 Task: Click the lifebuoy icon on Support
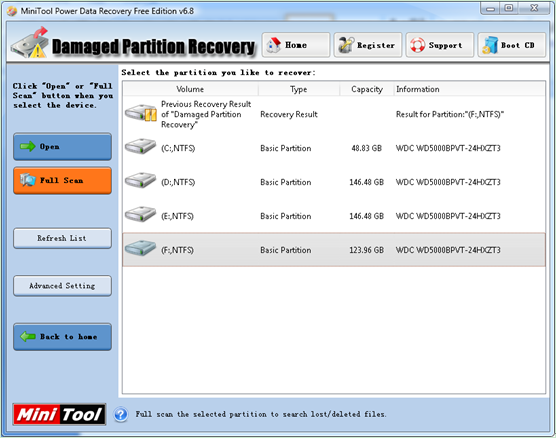(417, 45)
